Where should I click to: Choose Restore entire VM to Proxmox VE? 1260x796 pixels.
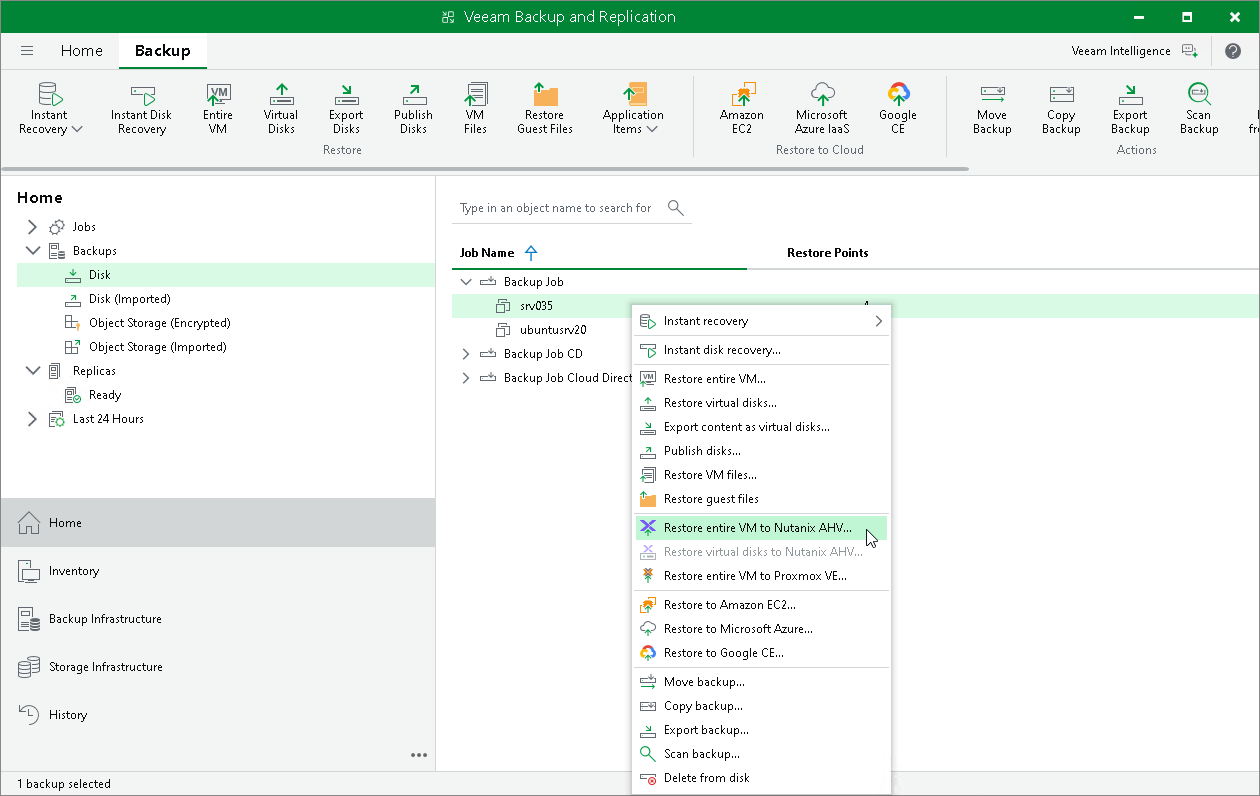(x=761, y=576)
